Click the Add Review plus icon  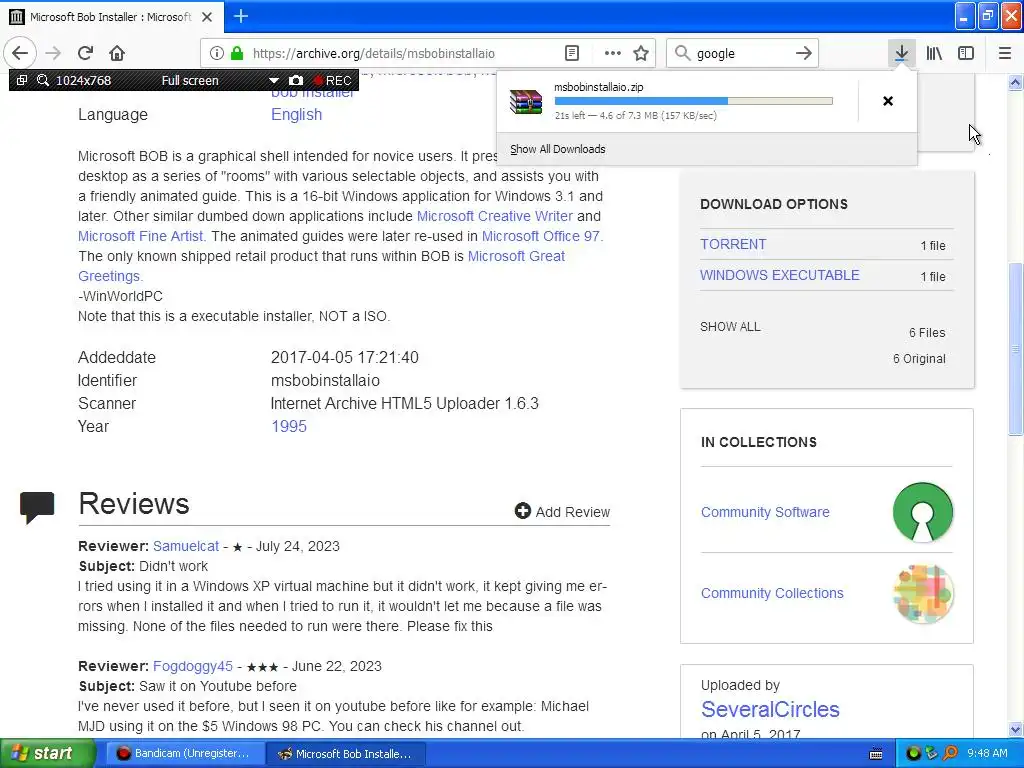pyautogui.click(x=522, y=511)
